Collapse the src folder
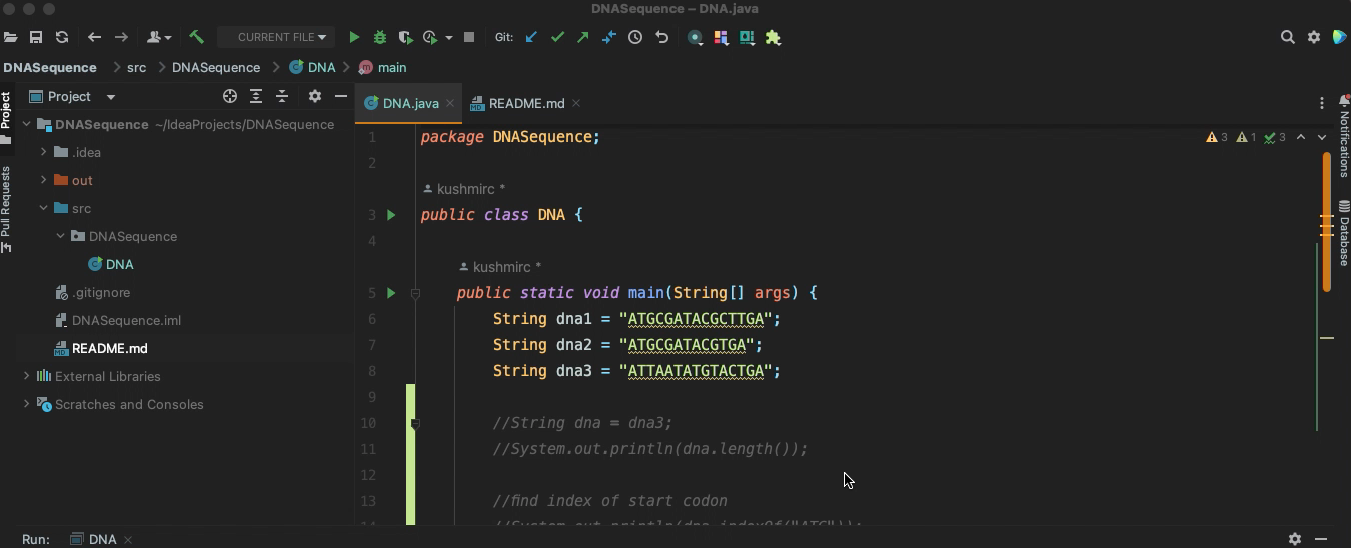The image size is (1351, 548). click(x=43, y=208)
